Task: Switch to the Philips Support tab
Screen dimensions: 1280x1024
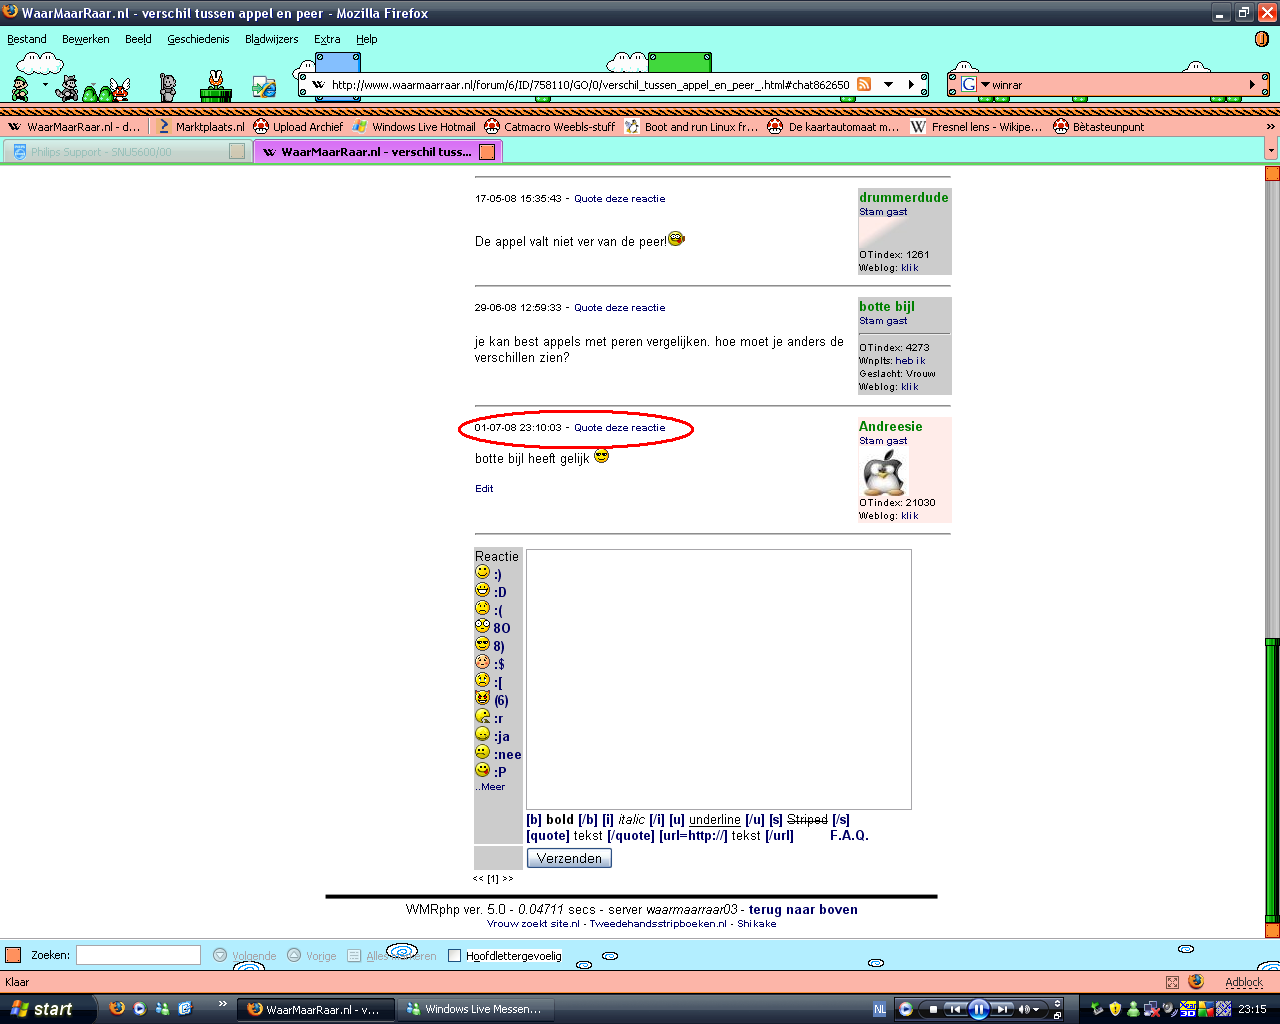Action: point(100,152)
